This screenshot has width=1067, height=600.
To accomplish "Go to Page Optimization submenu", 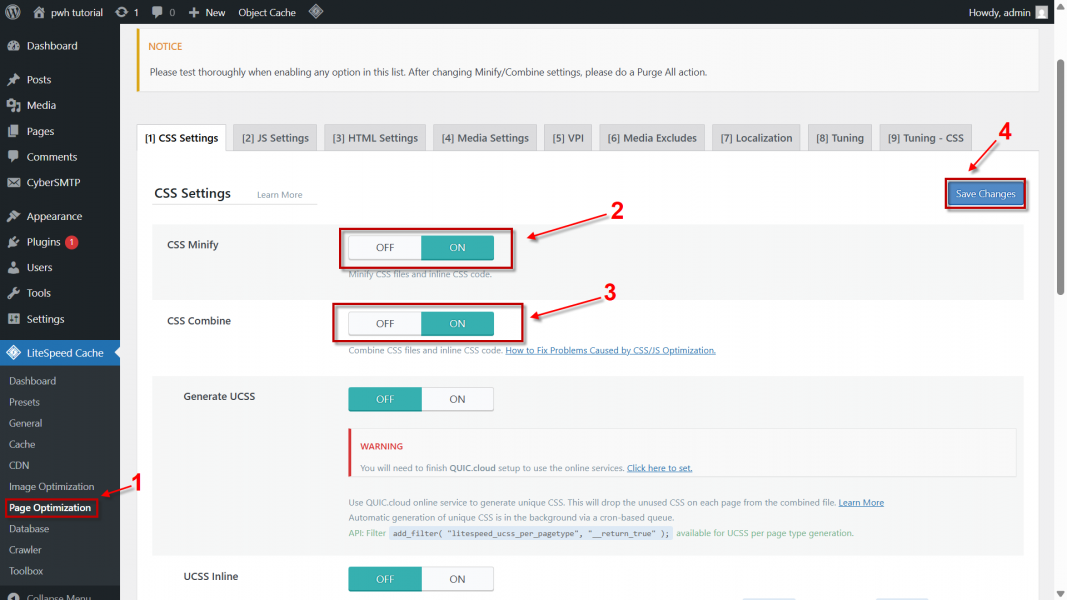I will click(x=50, y=507).
